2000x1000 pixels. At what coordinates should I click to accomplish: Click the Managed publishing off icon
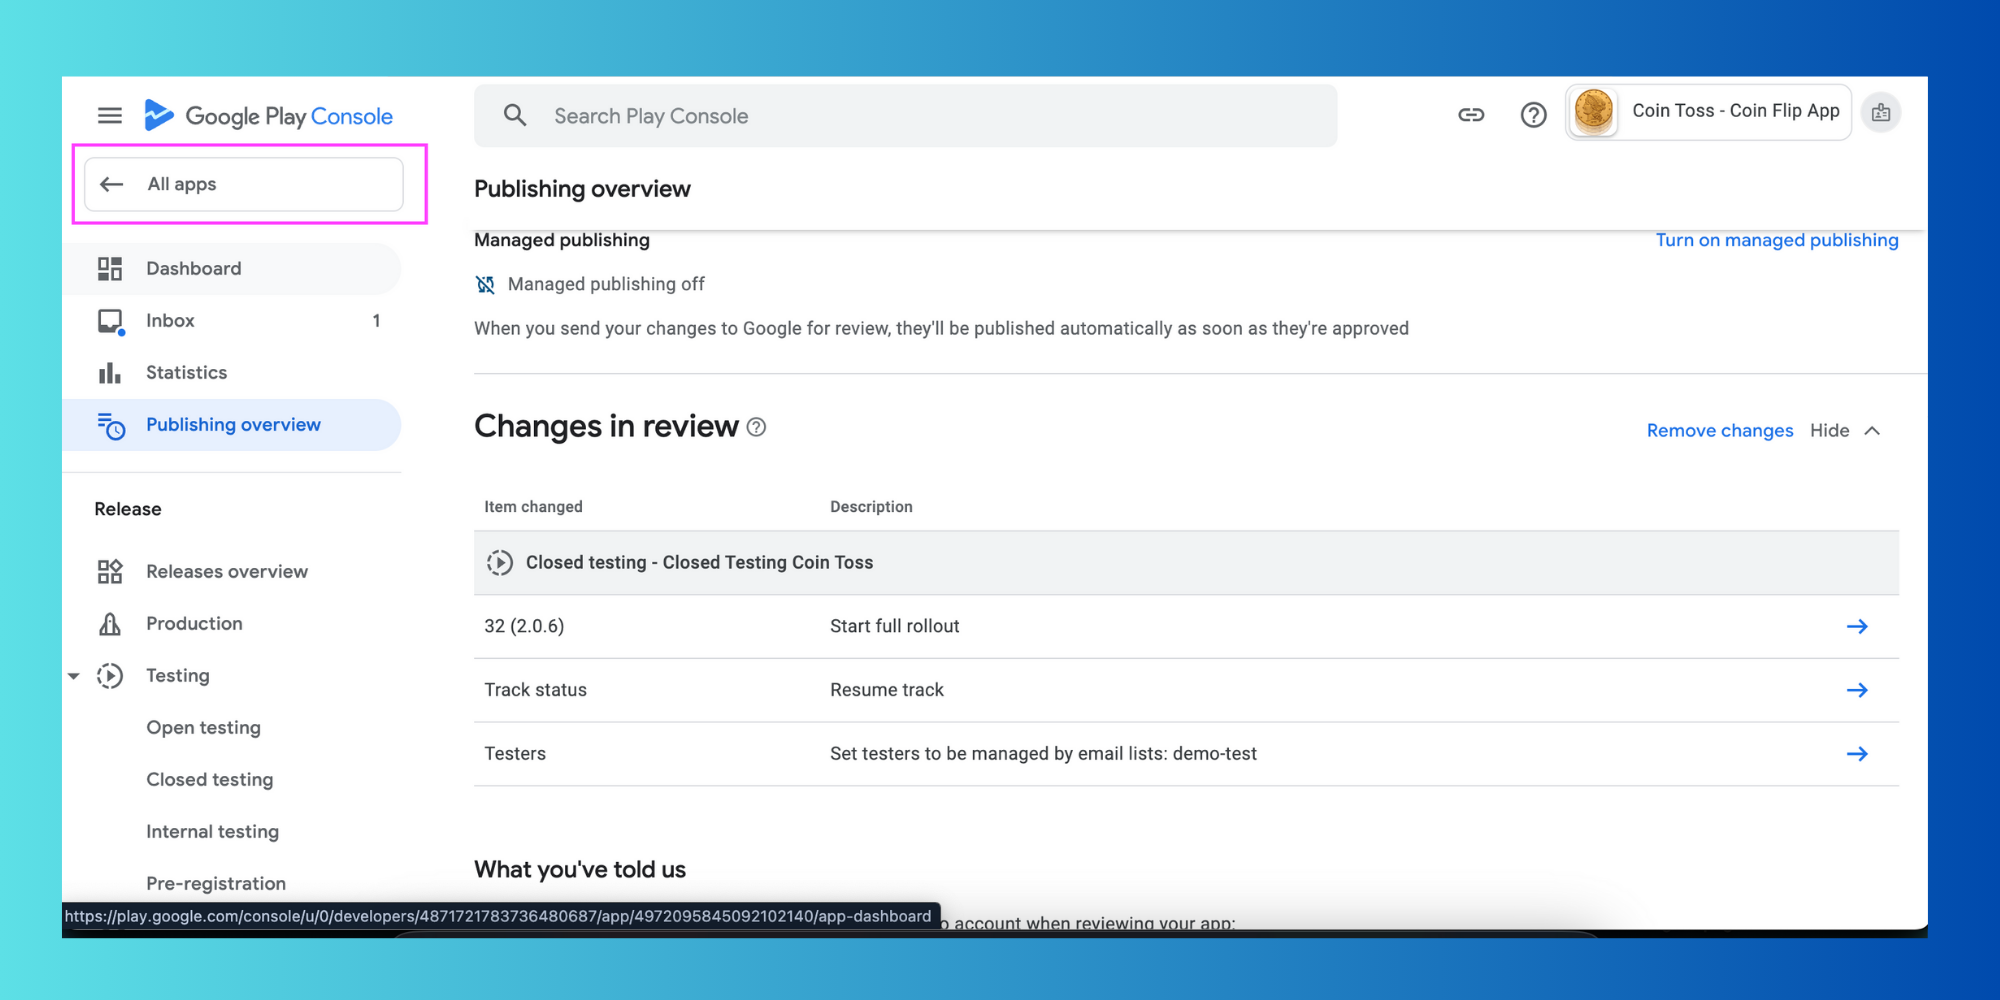485,285
